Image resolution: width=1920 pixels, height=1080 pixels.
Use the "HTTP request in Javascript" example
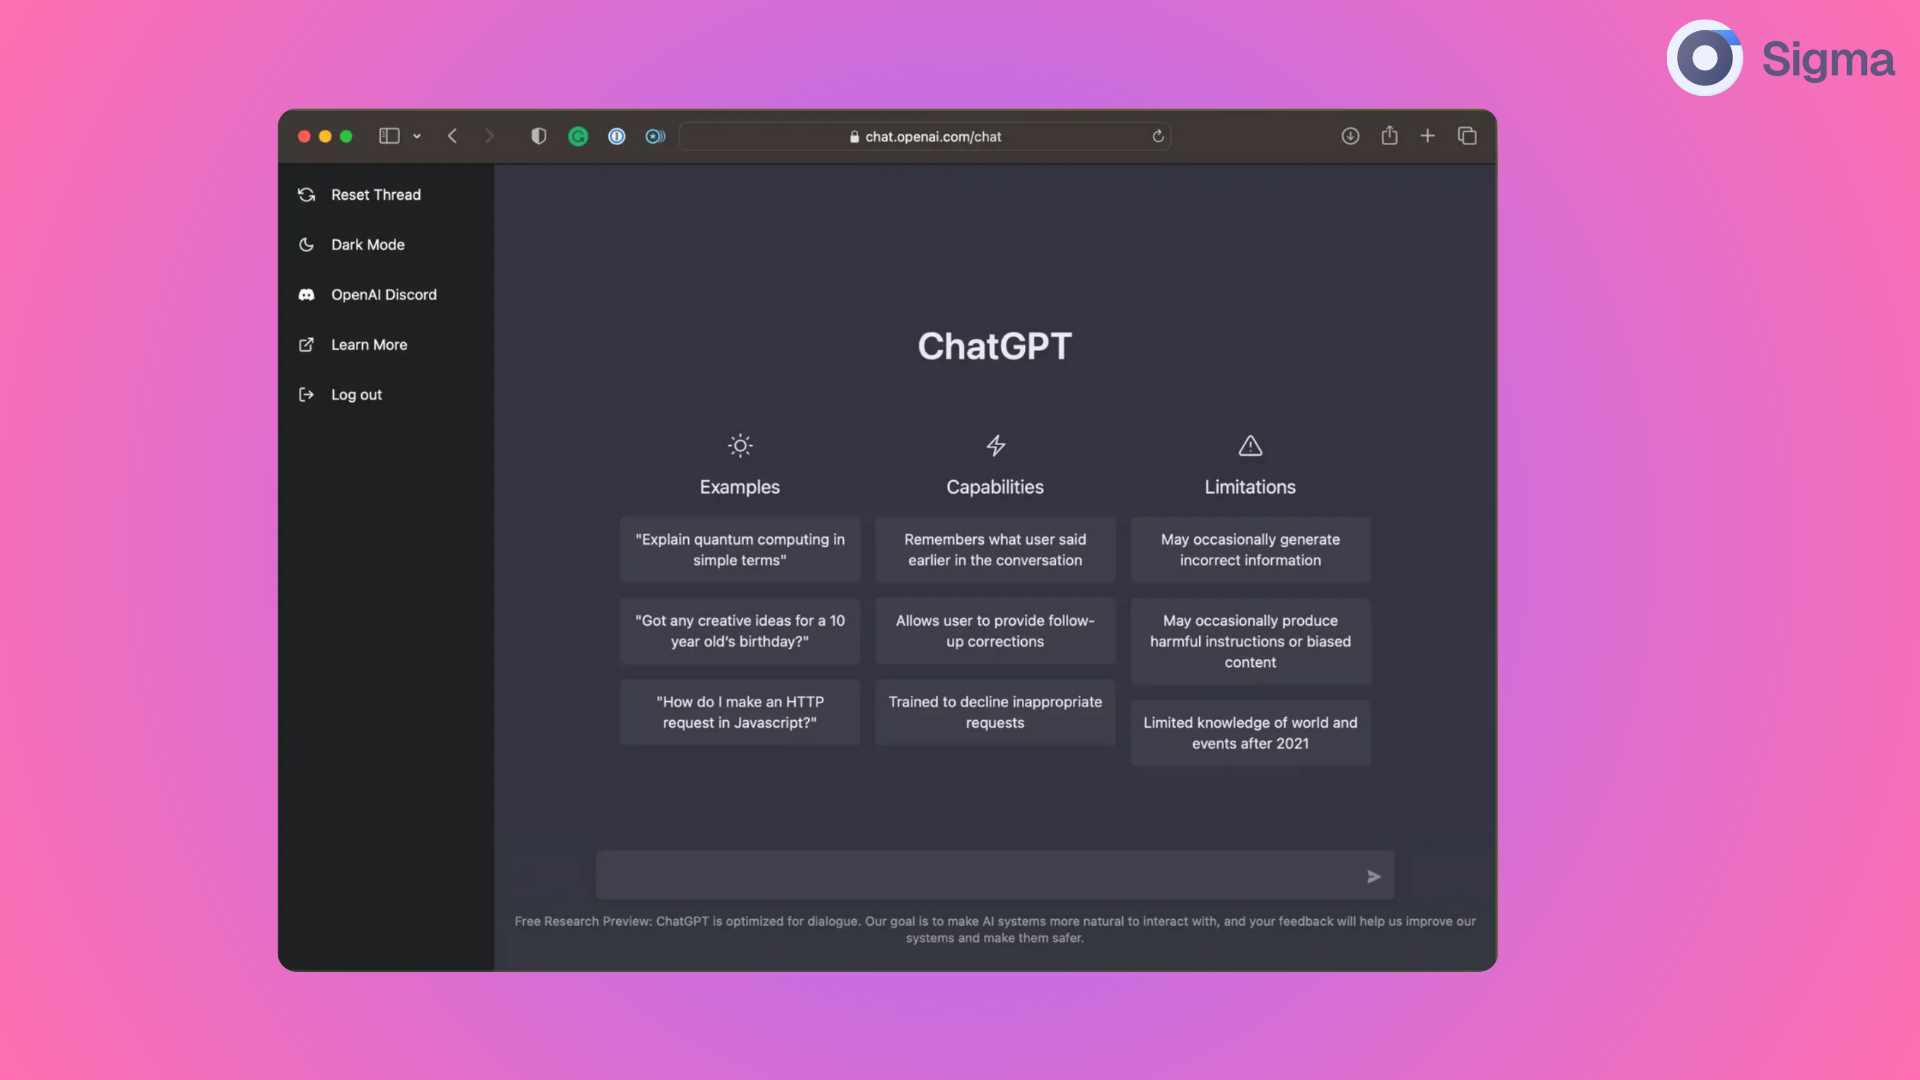coord(740,712)
